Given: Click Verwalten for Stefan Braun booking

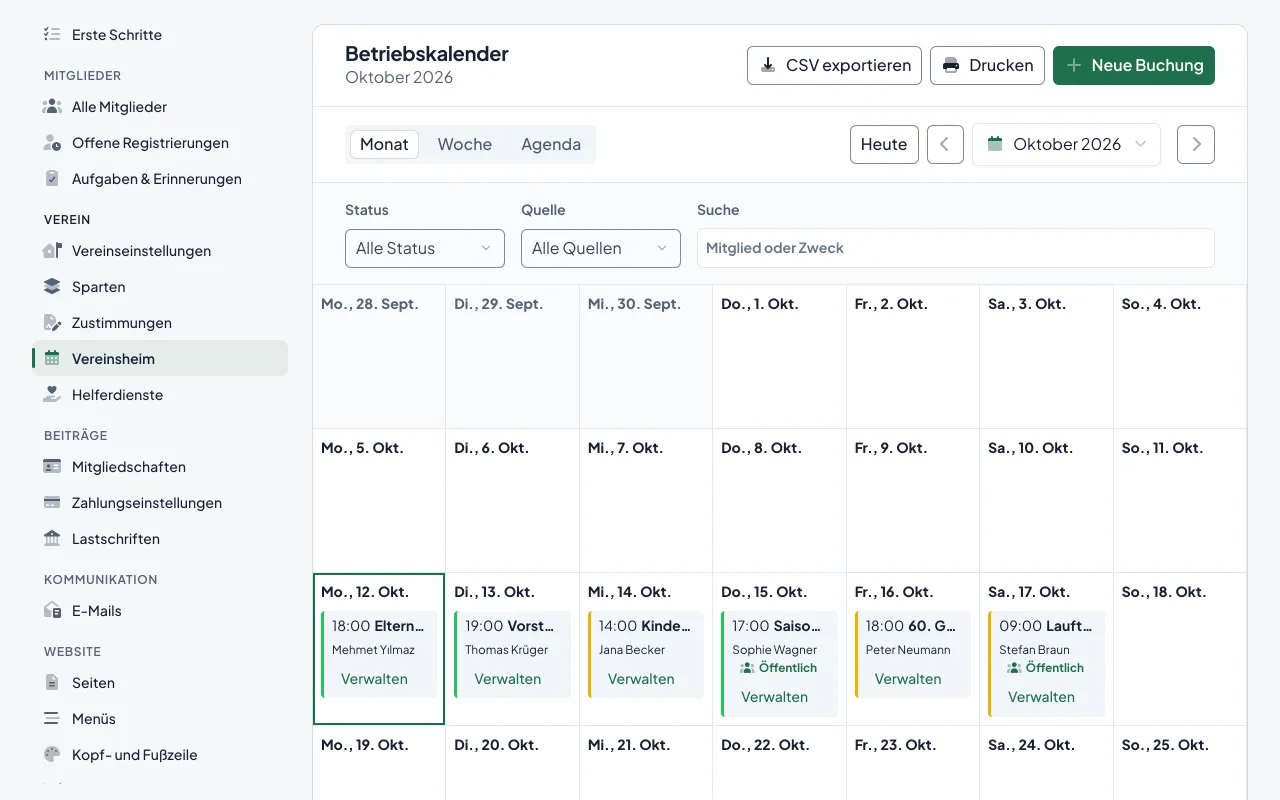Looking at the screenshot, I should click(x=1042, y=697).
